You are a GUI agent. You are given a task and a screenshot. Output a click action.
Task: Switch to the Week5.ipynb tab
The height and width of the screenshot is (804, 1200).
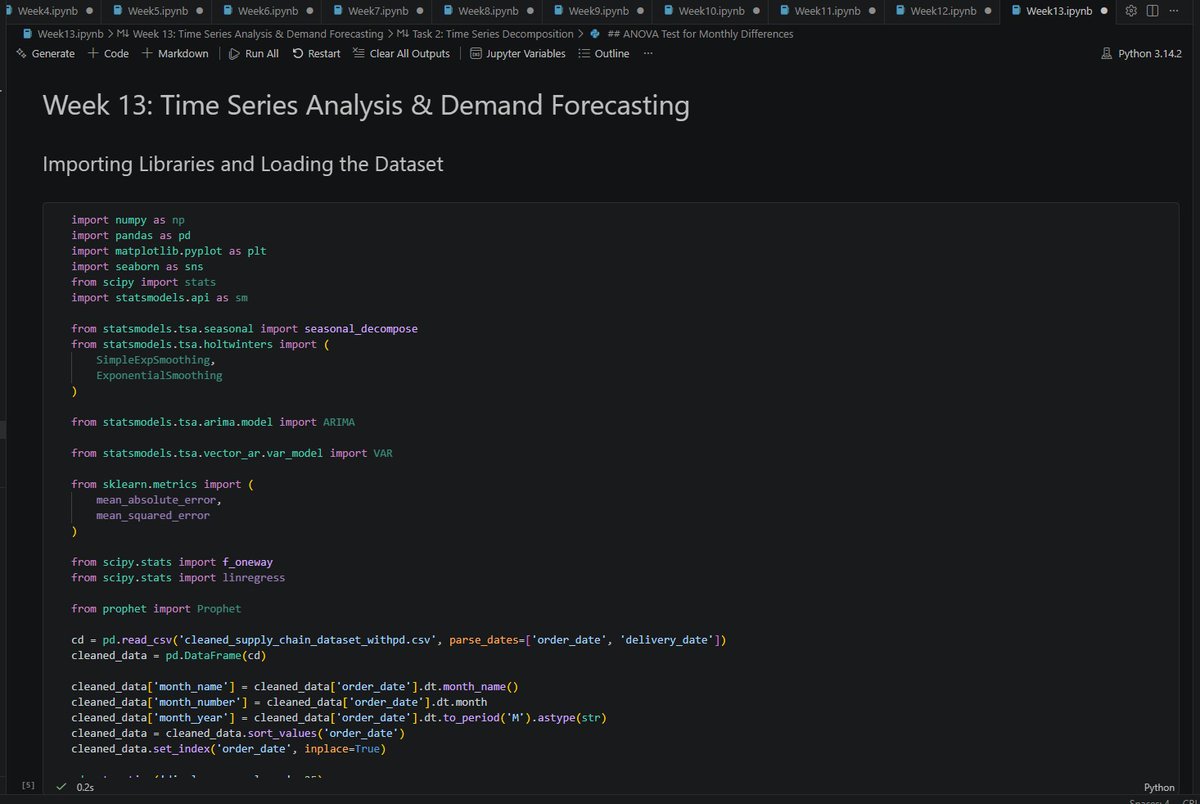pos(157,11)
